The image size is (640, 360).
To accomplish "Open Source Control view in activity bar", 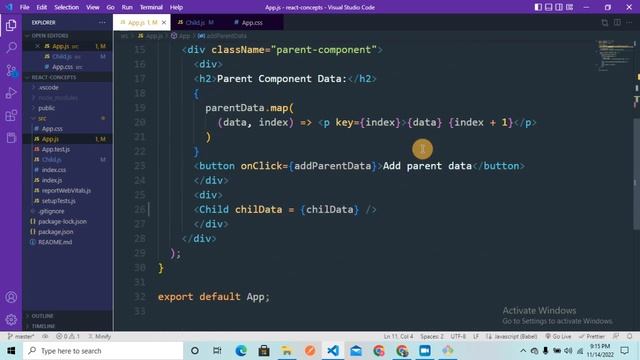I will [11, 71].
